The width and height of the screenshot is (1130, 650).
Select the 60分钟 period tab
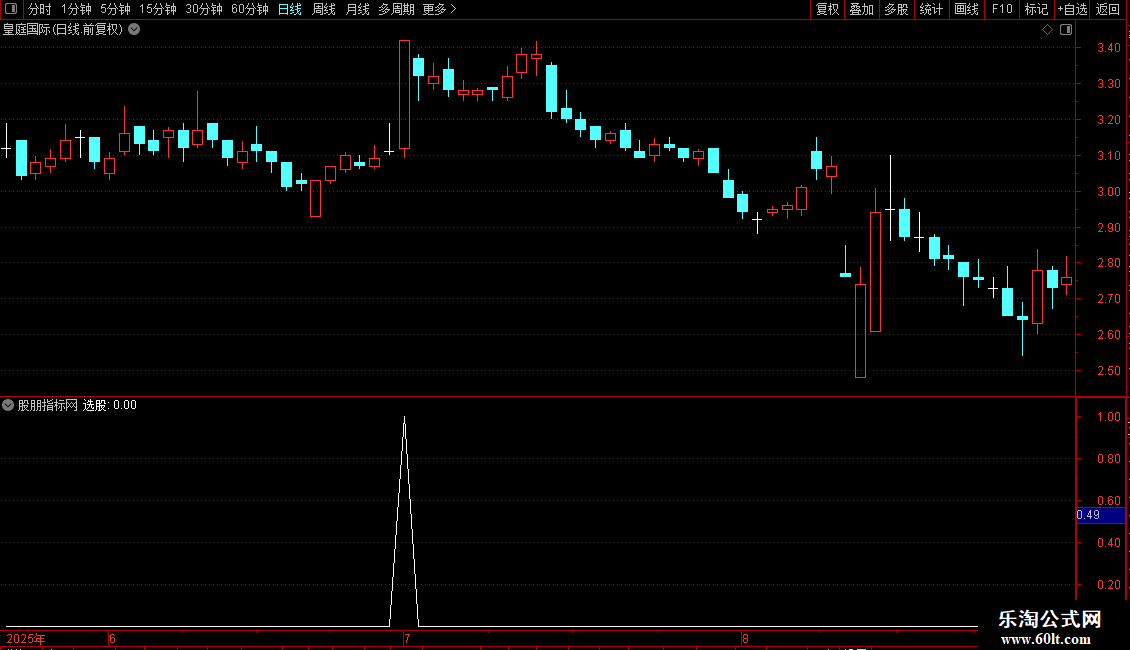(249, 9)
